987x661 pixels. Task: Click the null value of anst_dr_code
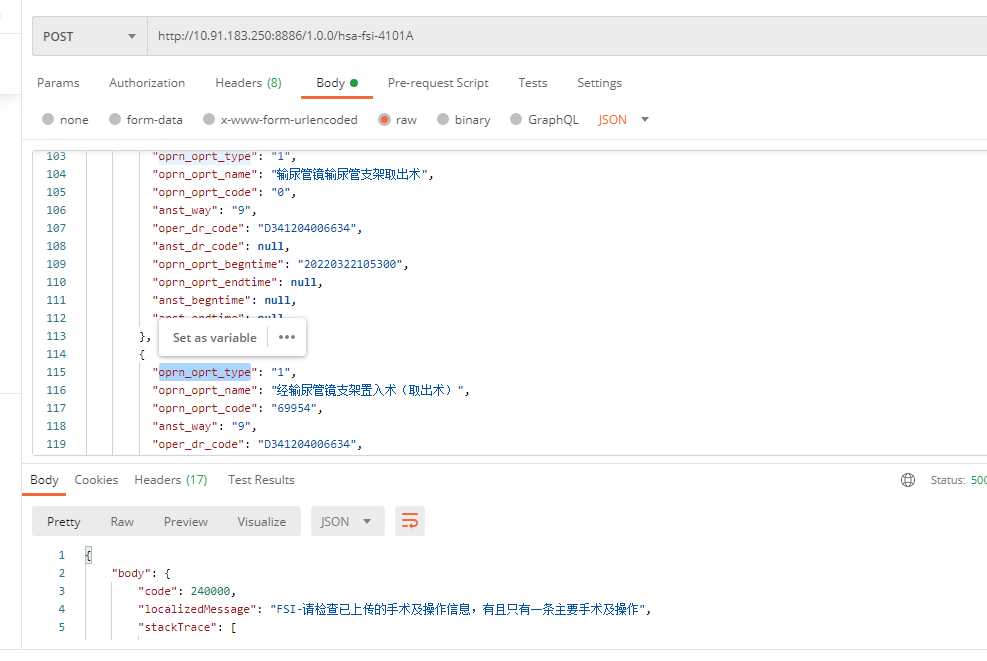[x=271, y=246]
